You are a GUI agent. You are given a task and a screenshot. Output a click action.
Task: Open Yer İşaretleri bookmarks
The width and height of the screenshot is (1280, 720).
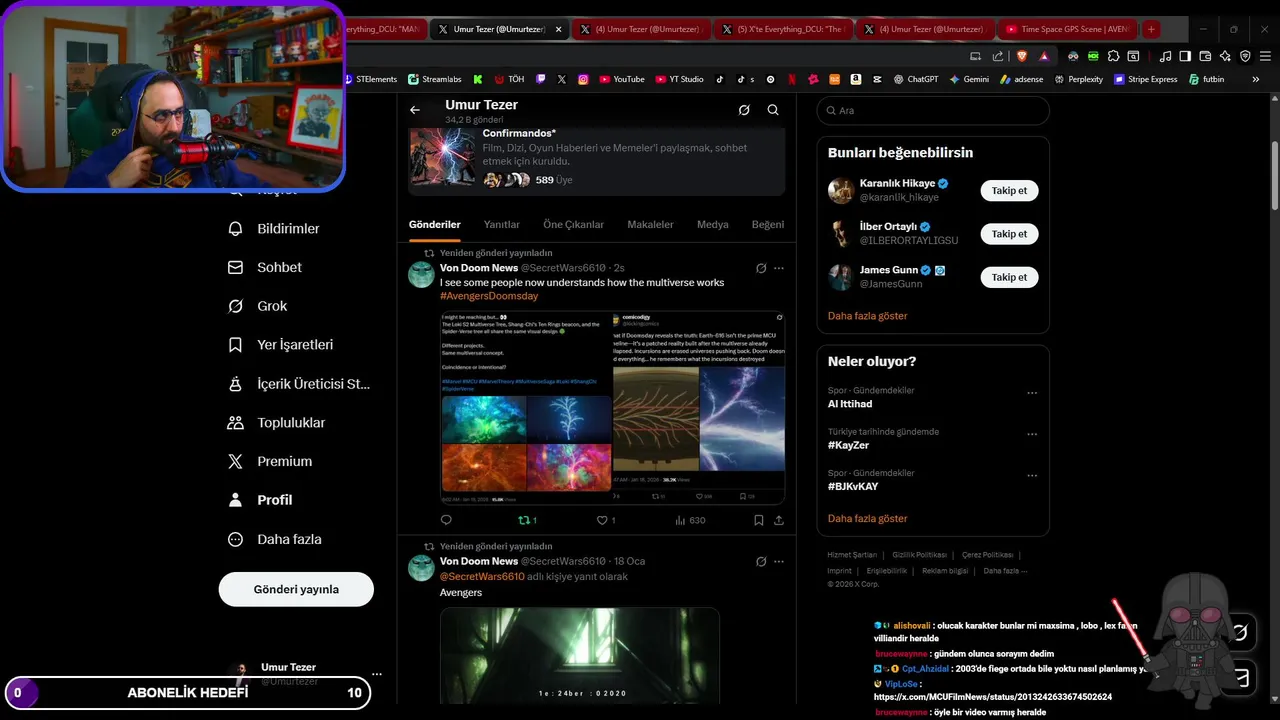coord(281,345)
